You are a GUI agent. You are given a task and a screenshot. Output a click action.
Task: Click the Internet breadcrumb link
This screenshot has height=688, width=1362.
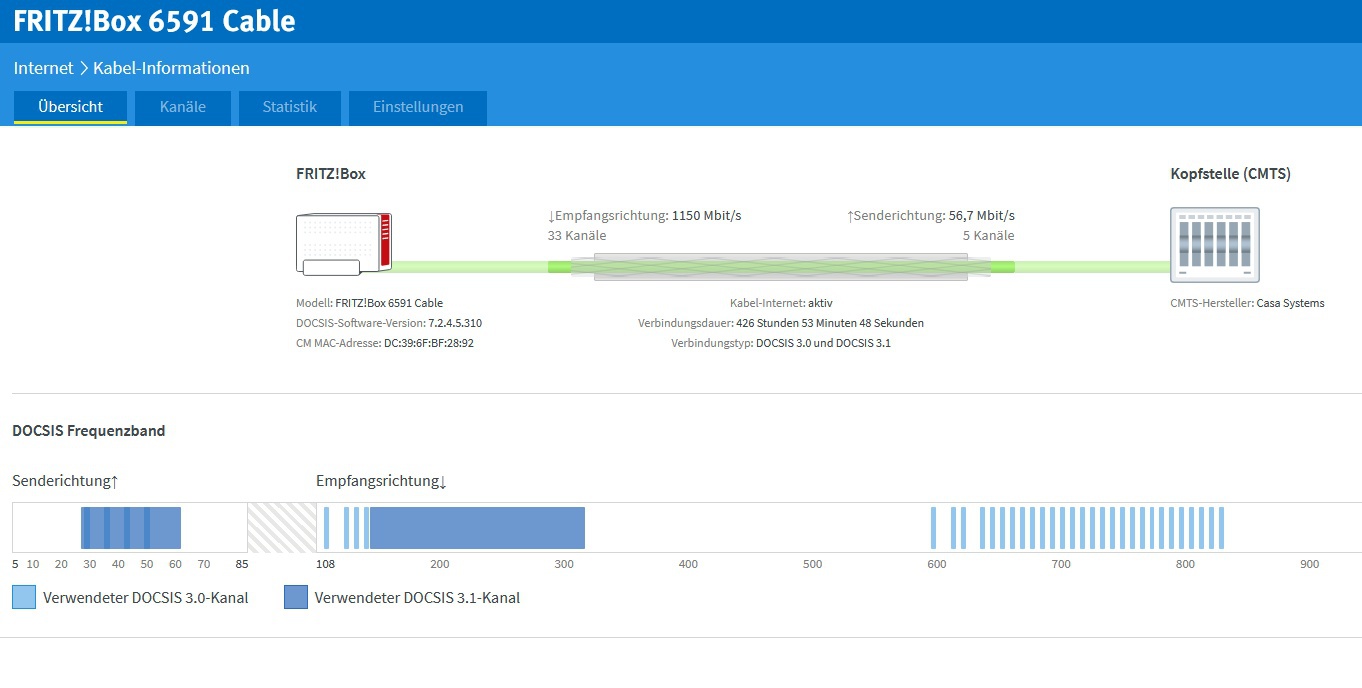(43, 68)
